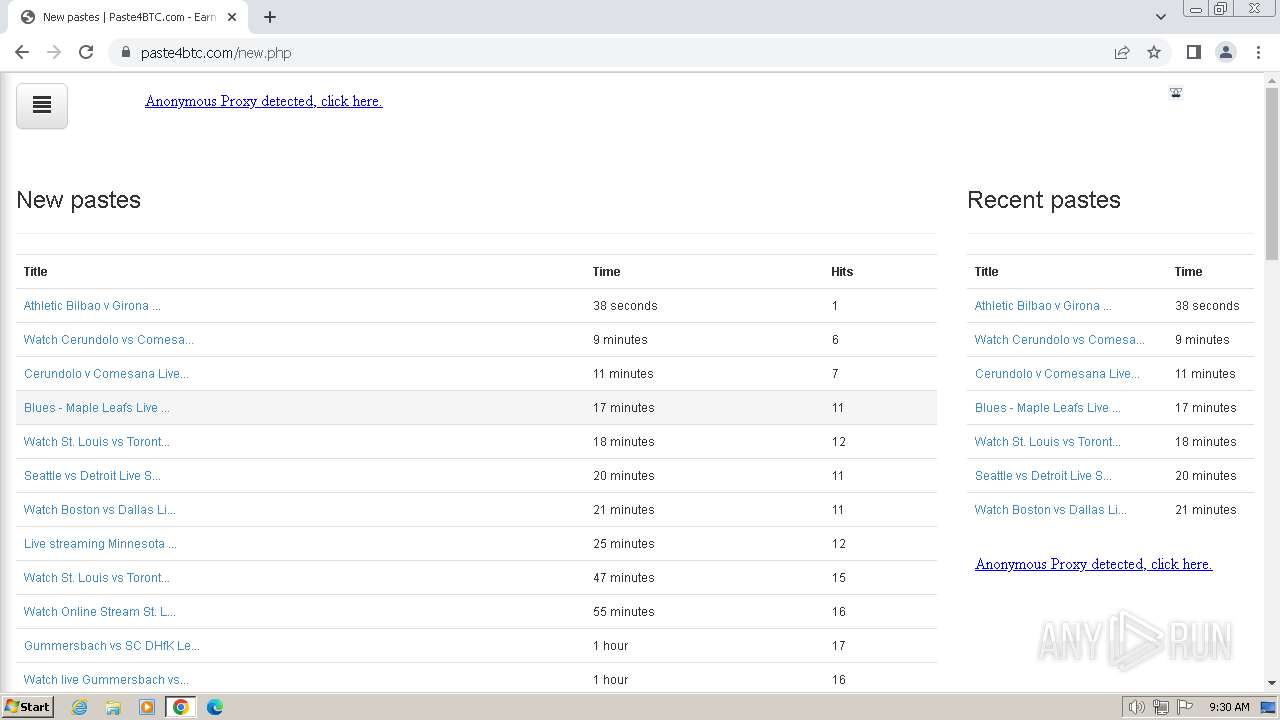Image resolution: width=1280 pixels, height=720 pixels.
Task: Select the New pastes browser tab
Action: click(x=128, y=17)
